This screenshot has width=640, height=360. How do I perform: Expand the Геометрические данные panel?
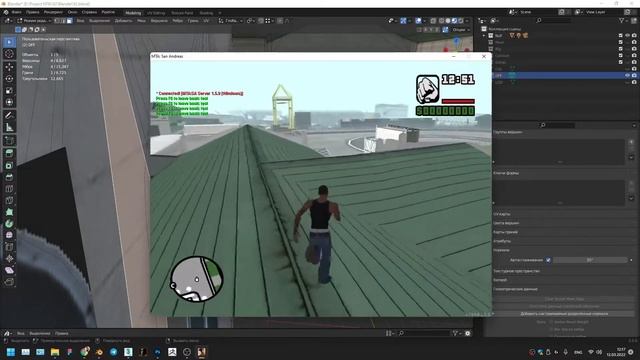point(515,289)
